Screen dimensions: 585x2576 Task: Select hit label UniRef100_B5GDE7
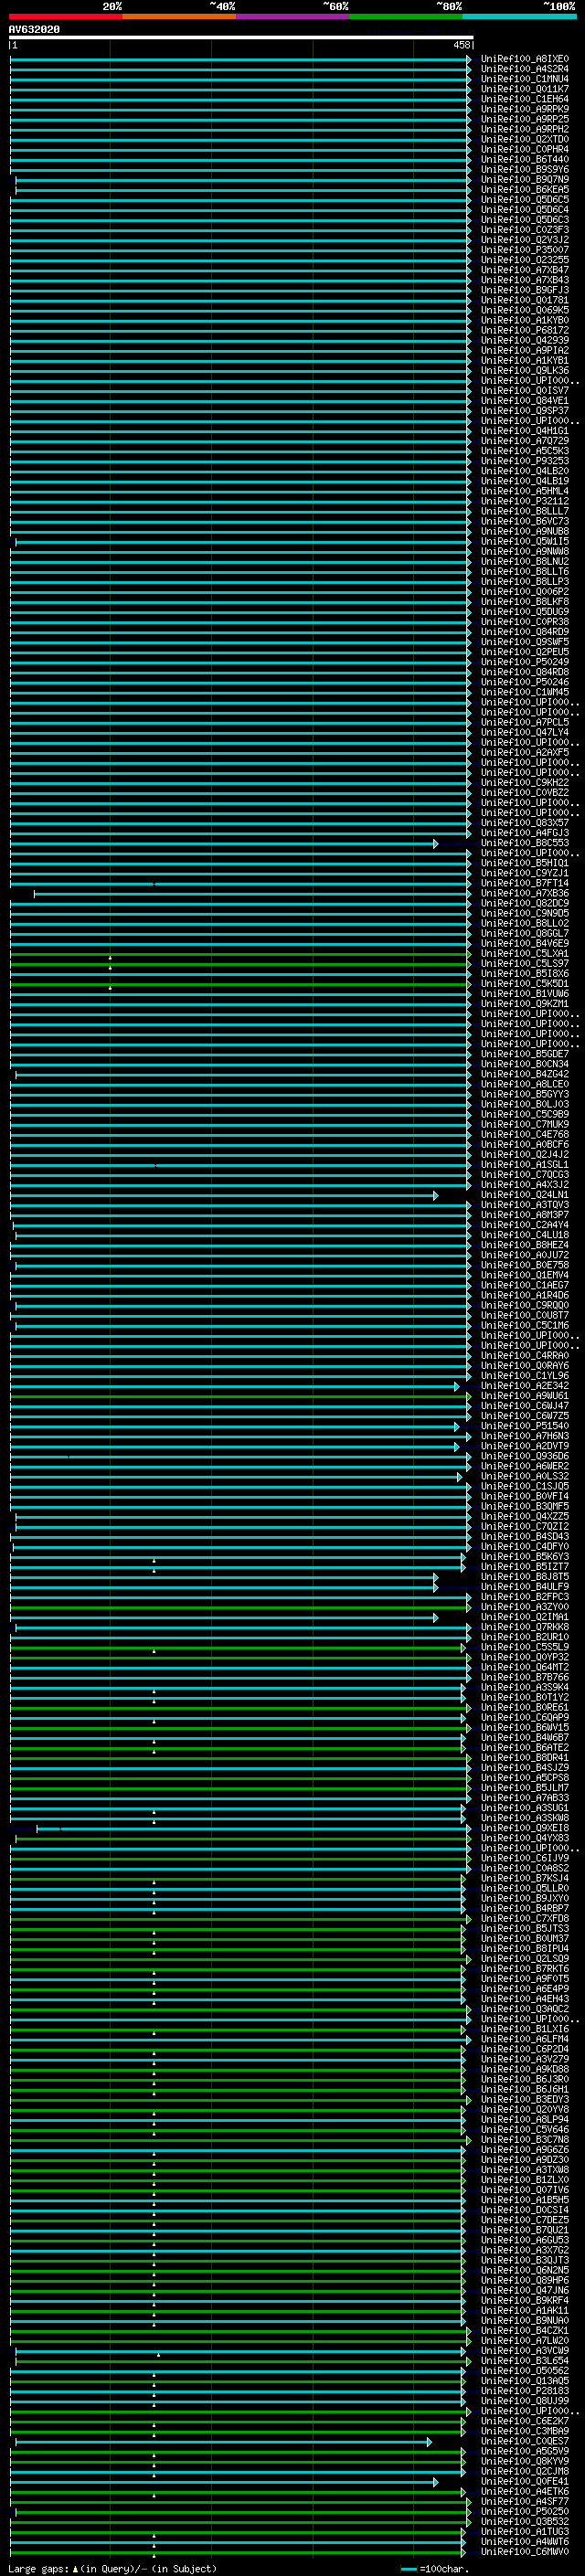pyautogui.click(x=525, y=1054)
